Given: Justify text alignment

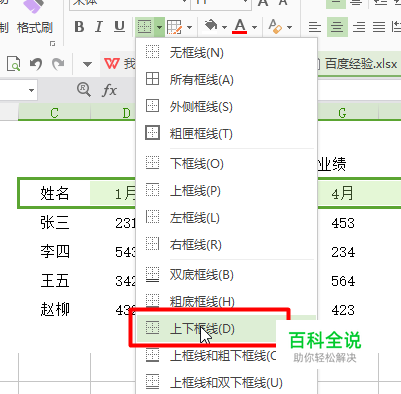Looking at the screenshot, I should (379, 27).
